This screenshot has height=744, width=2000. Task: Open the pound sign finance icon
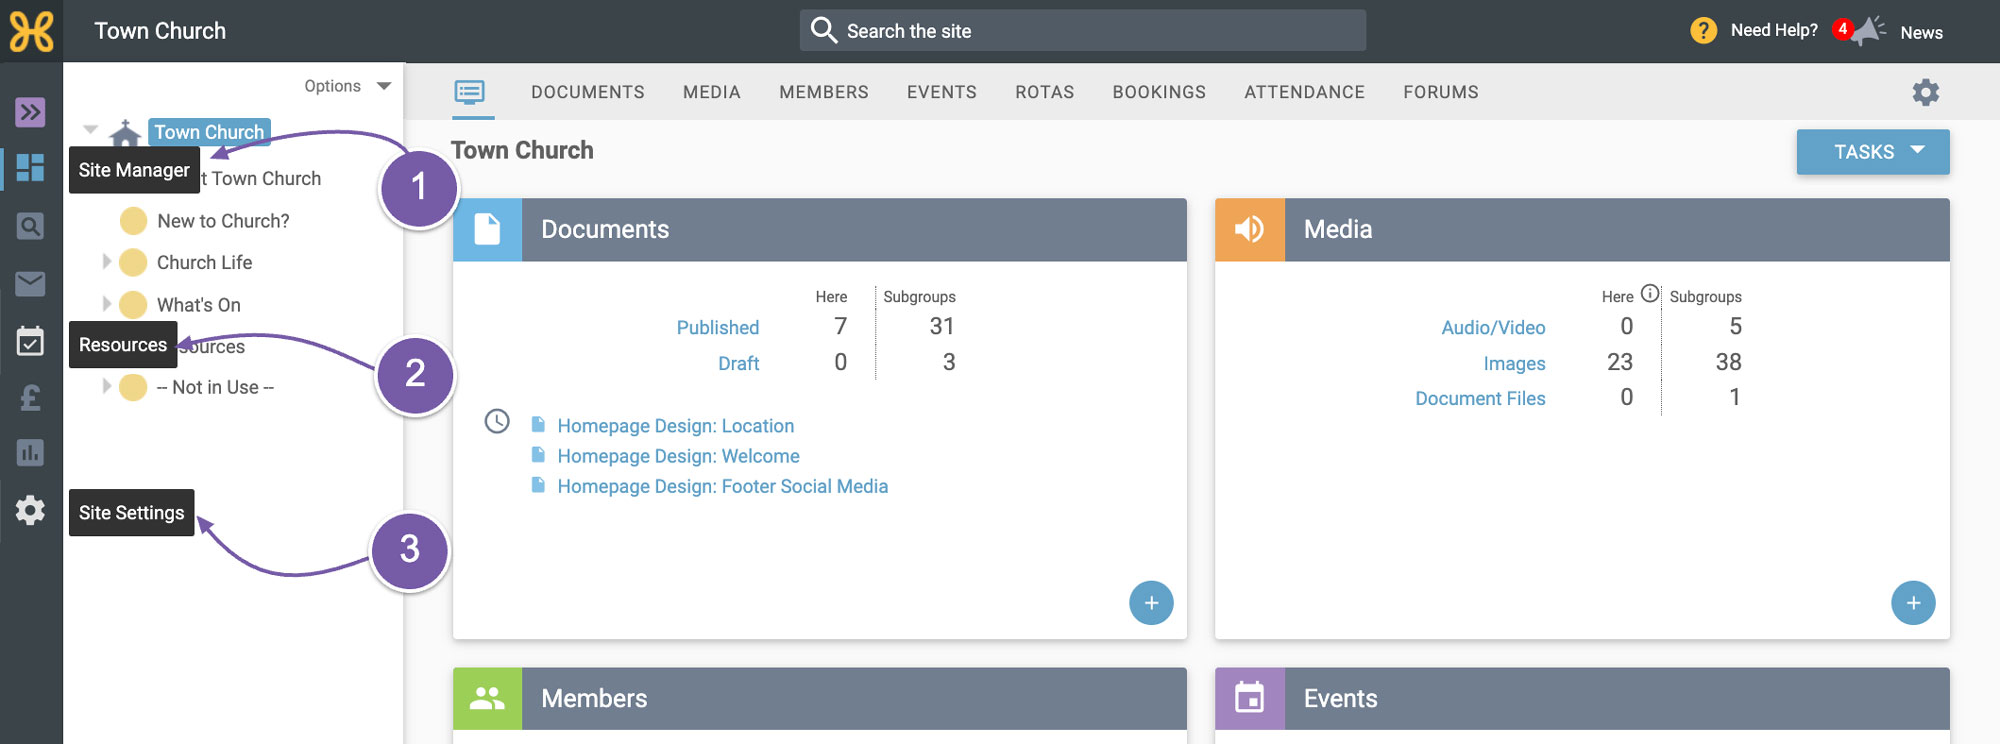[30, 398]
